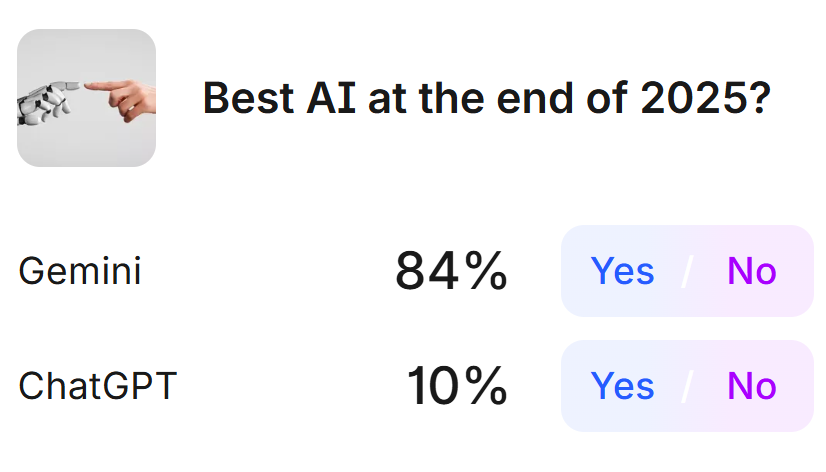The image size is (826, 472).
Task: Buy Yes on Gemini
Action: pyautogui.click(x=622, y=271)
